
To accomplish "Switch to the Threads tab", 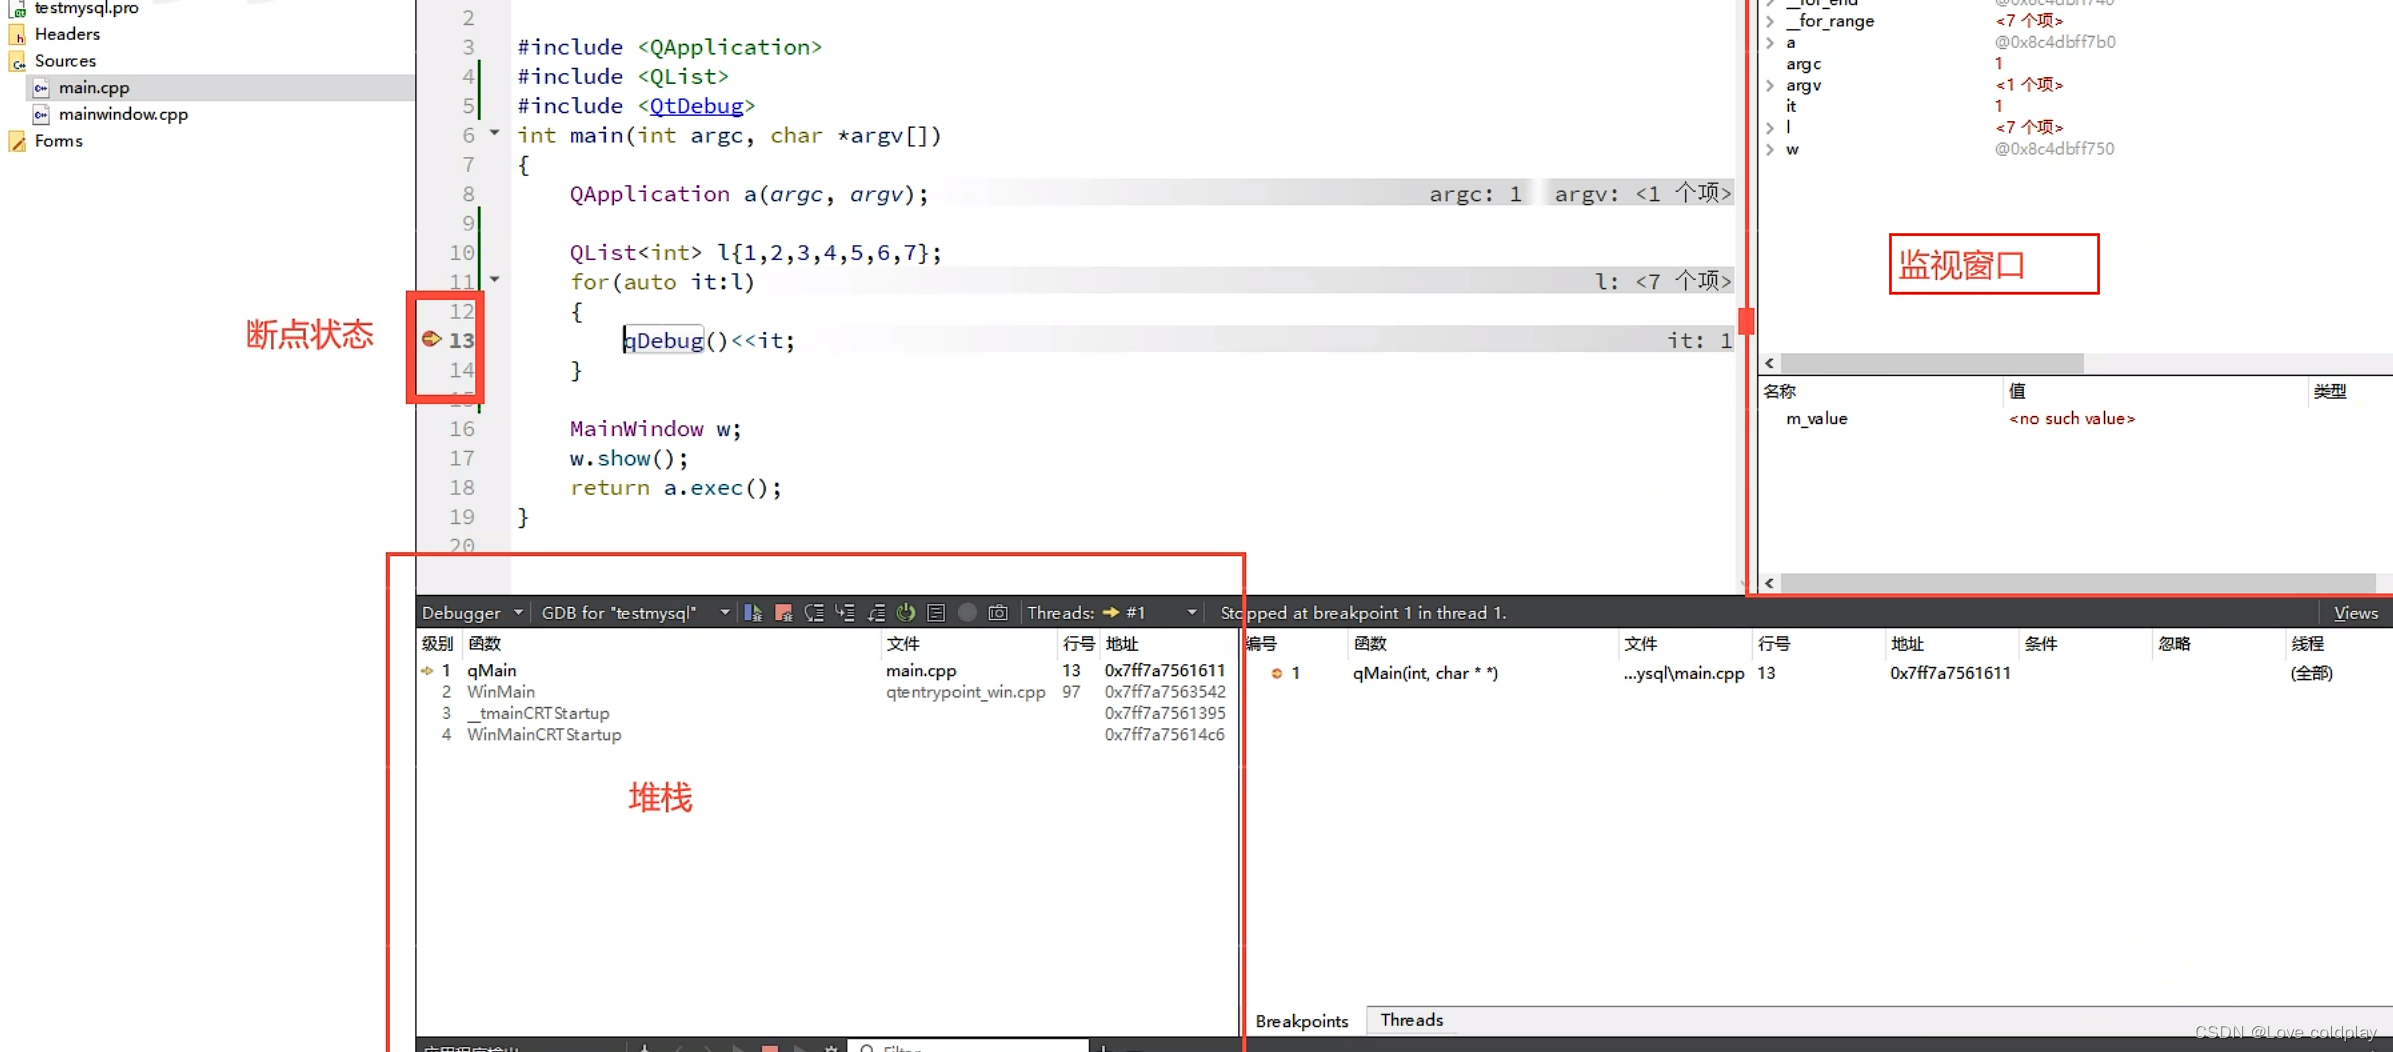I will click(x=1411, y=1020).
